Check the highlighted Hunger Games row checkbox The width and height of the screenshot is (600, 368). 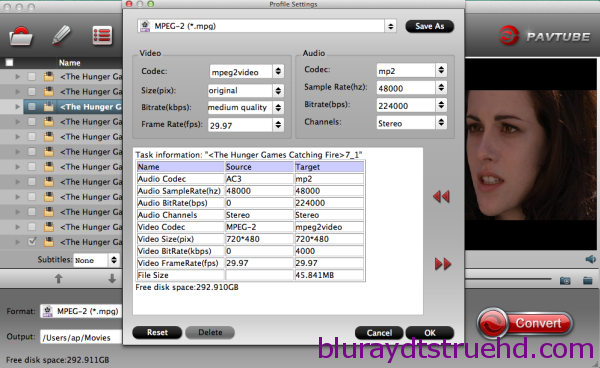pos(32,107)
